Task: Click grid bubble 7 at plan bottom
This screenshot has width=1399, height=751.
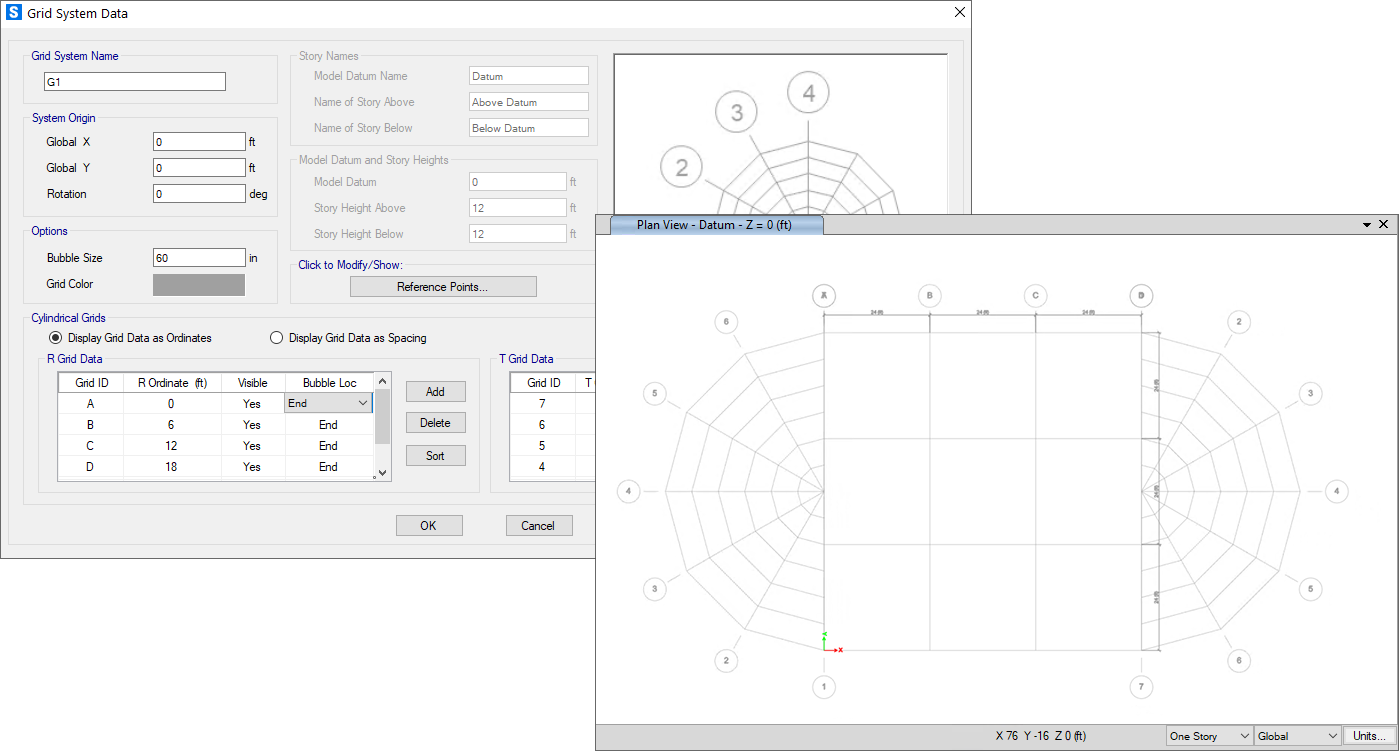Action: (x=1141, y=687)
